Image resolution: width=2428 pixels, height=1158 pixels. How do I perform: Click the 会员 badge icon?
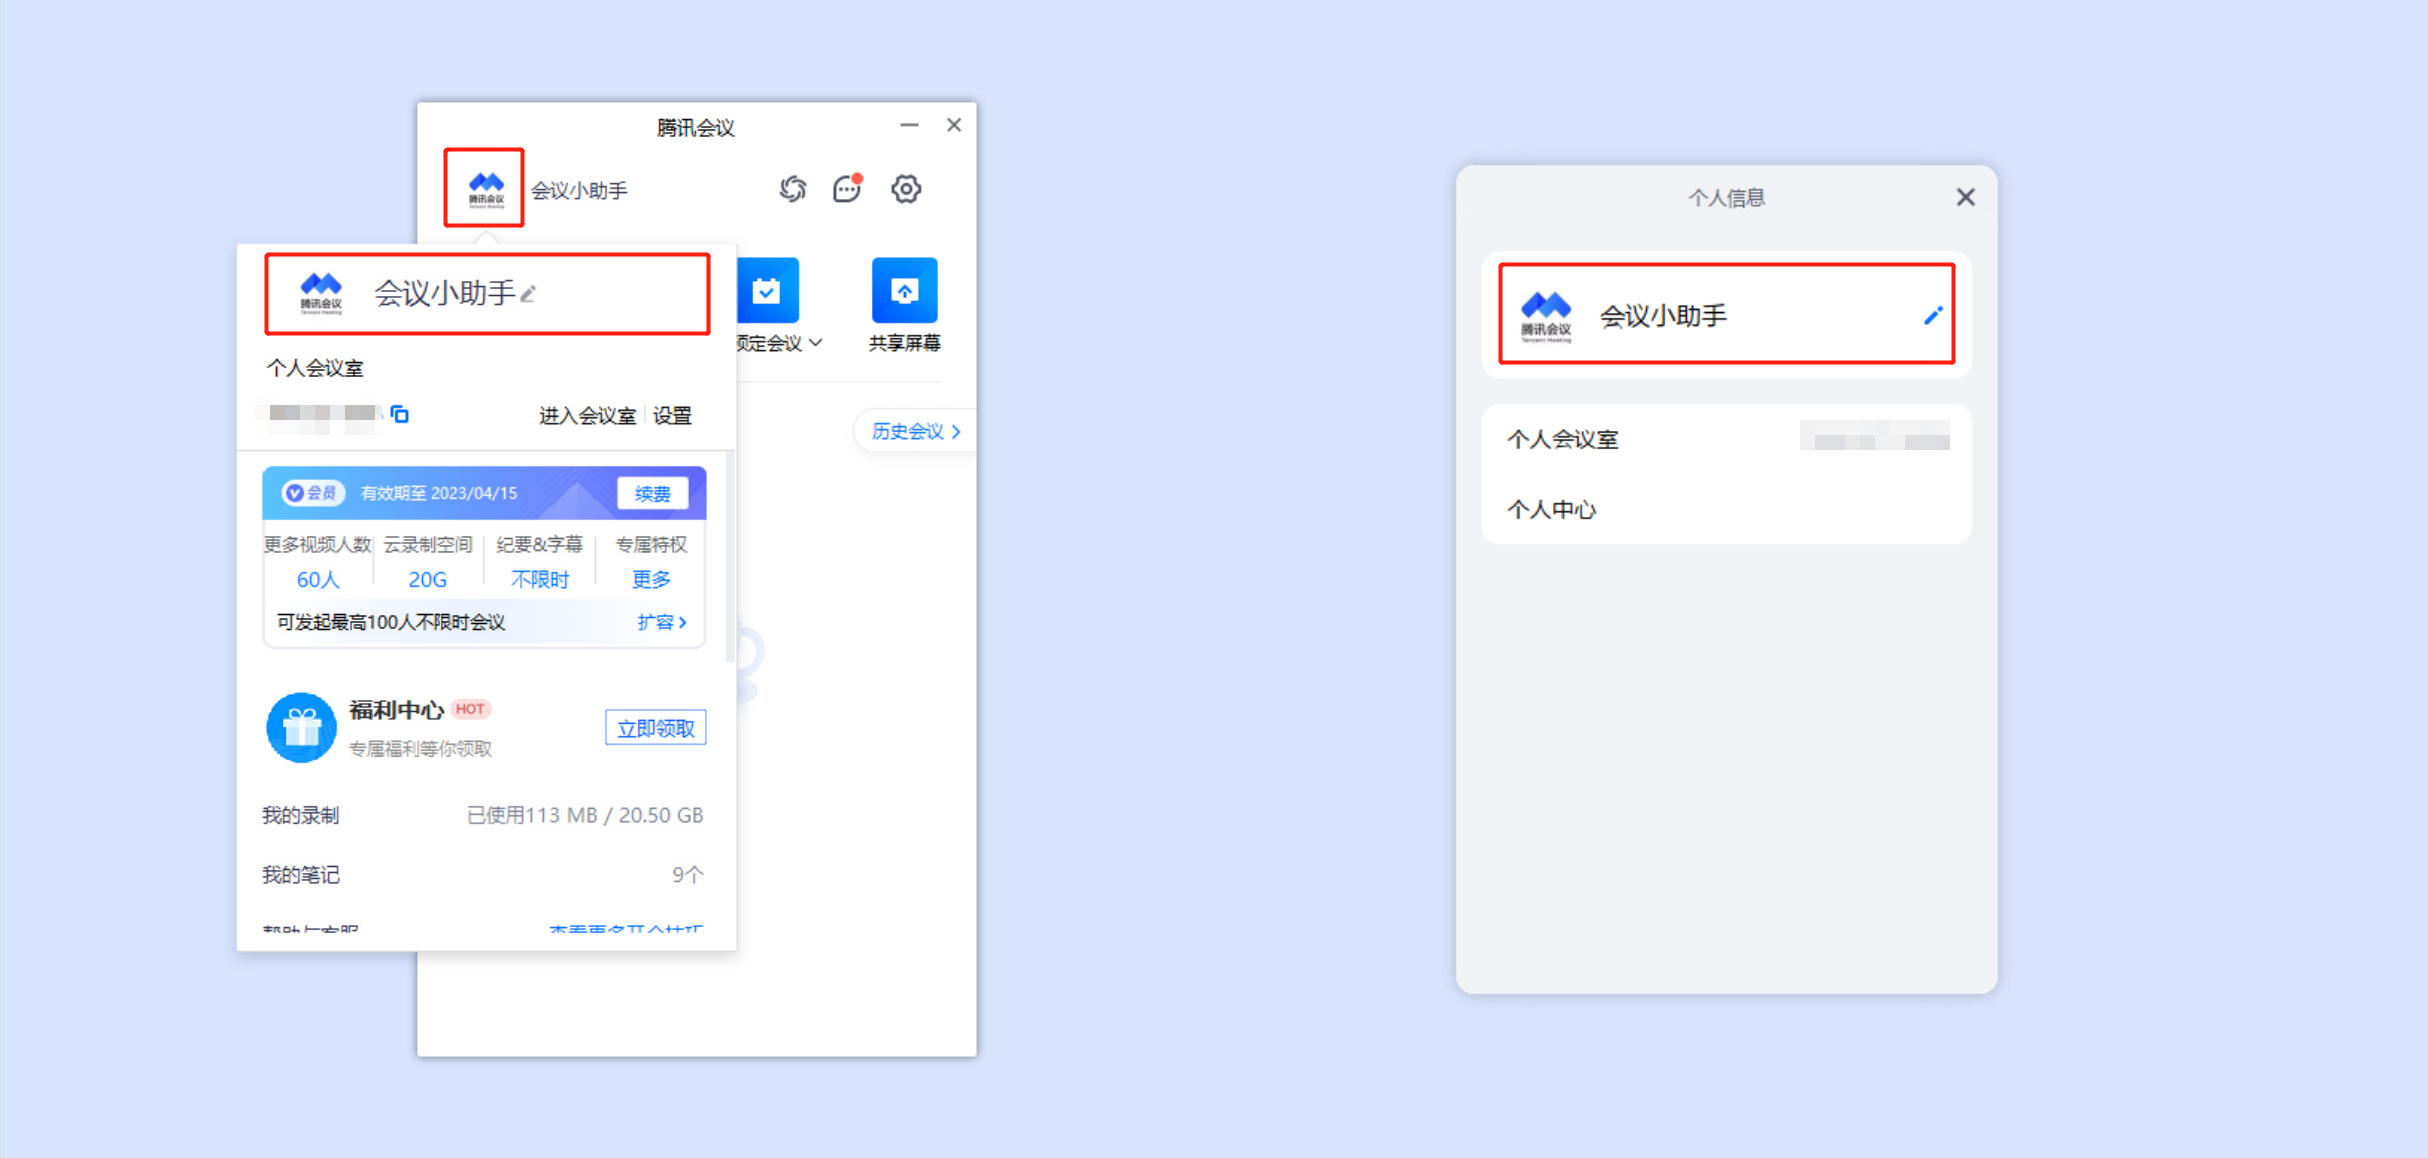tap(313, 493)
